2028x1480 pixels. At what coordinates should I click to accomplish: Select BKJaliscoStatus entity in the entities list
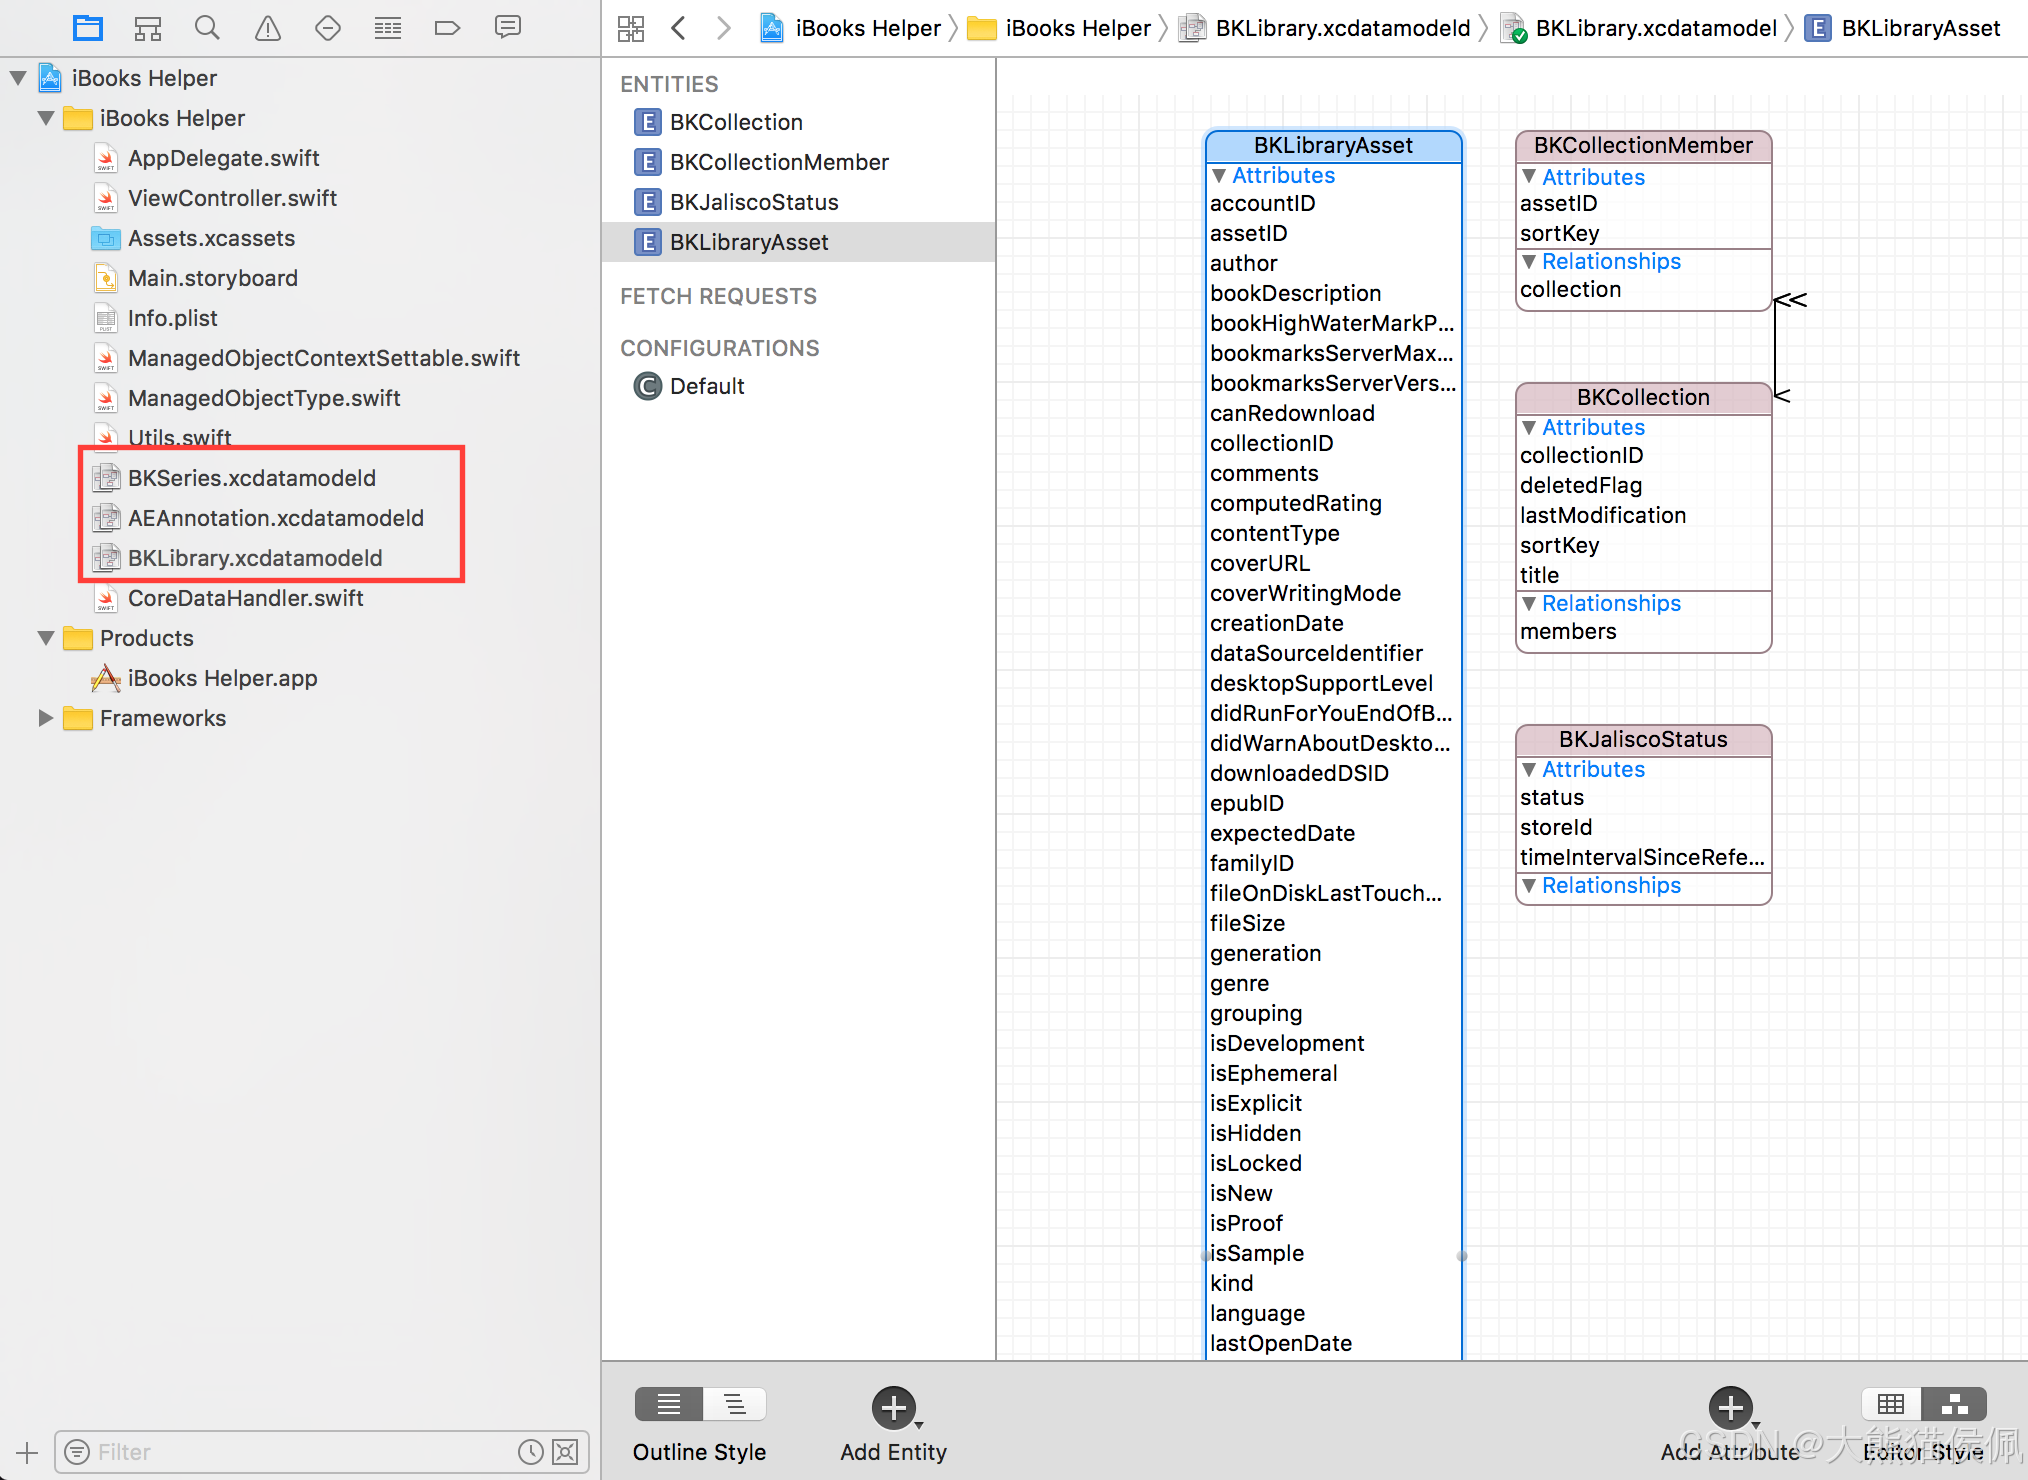coord(754,202)
